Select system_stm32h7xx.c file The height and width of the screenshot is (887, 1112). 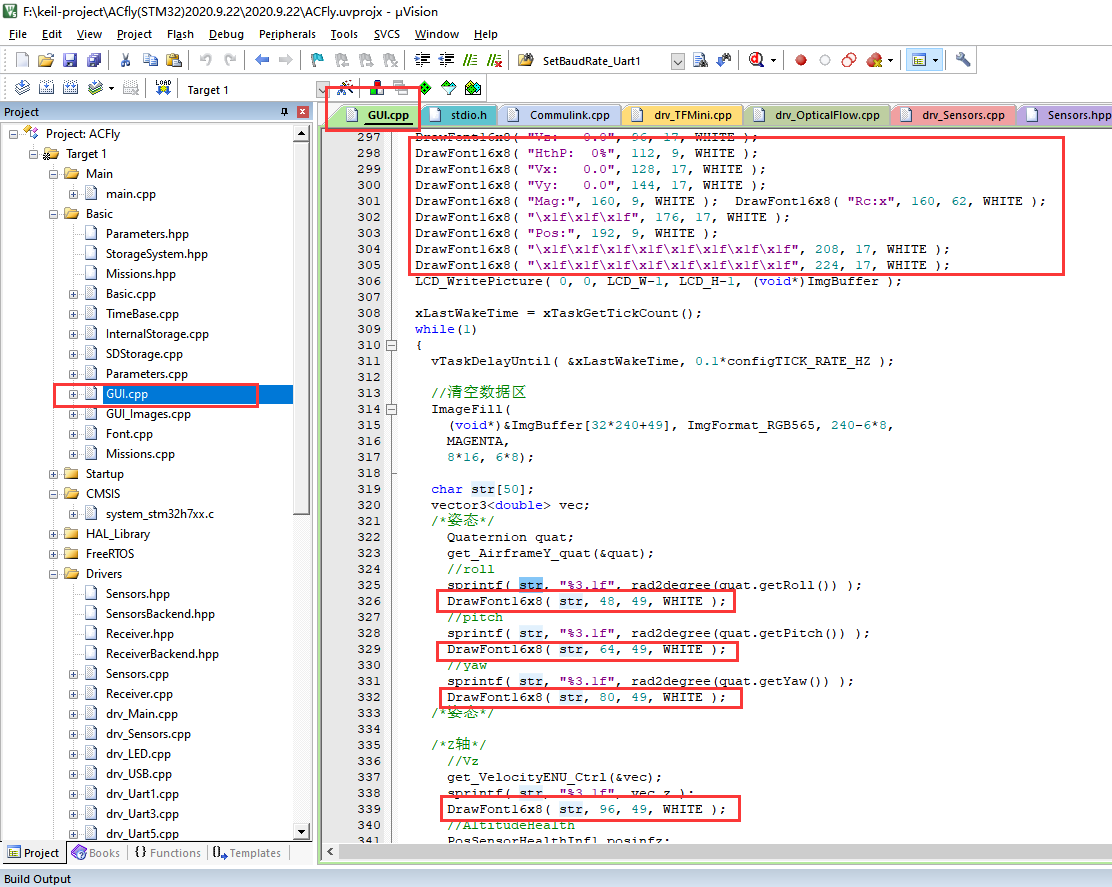(160, 514)
